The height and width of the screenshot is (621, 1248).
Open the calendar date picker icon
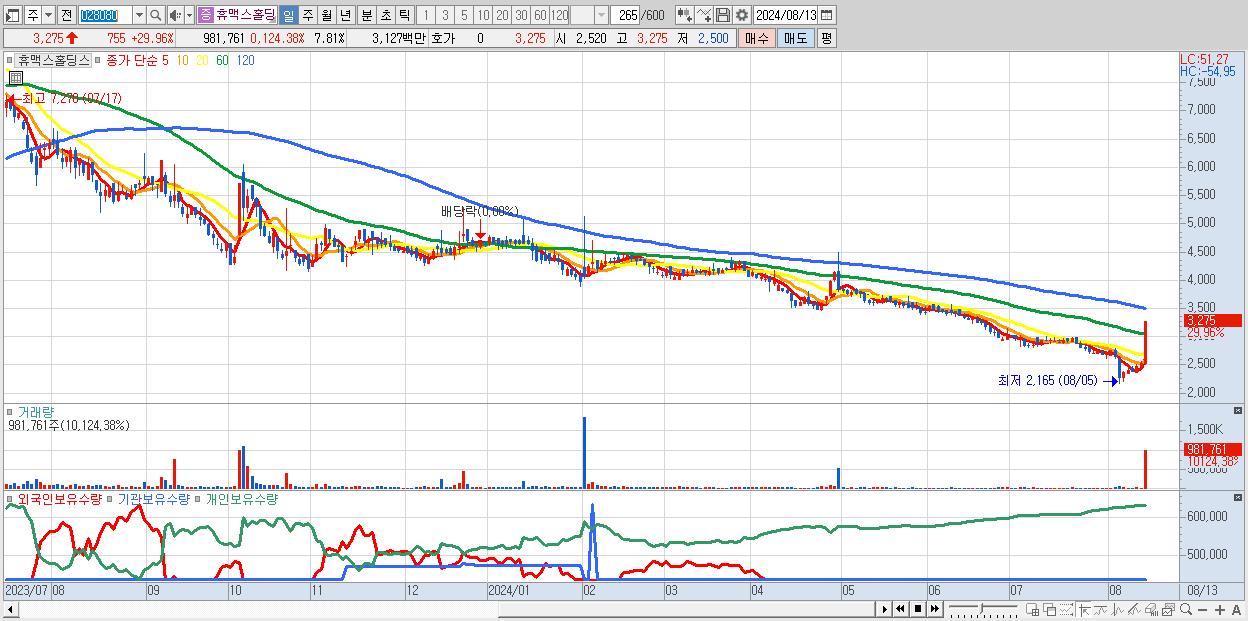828,15
